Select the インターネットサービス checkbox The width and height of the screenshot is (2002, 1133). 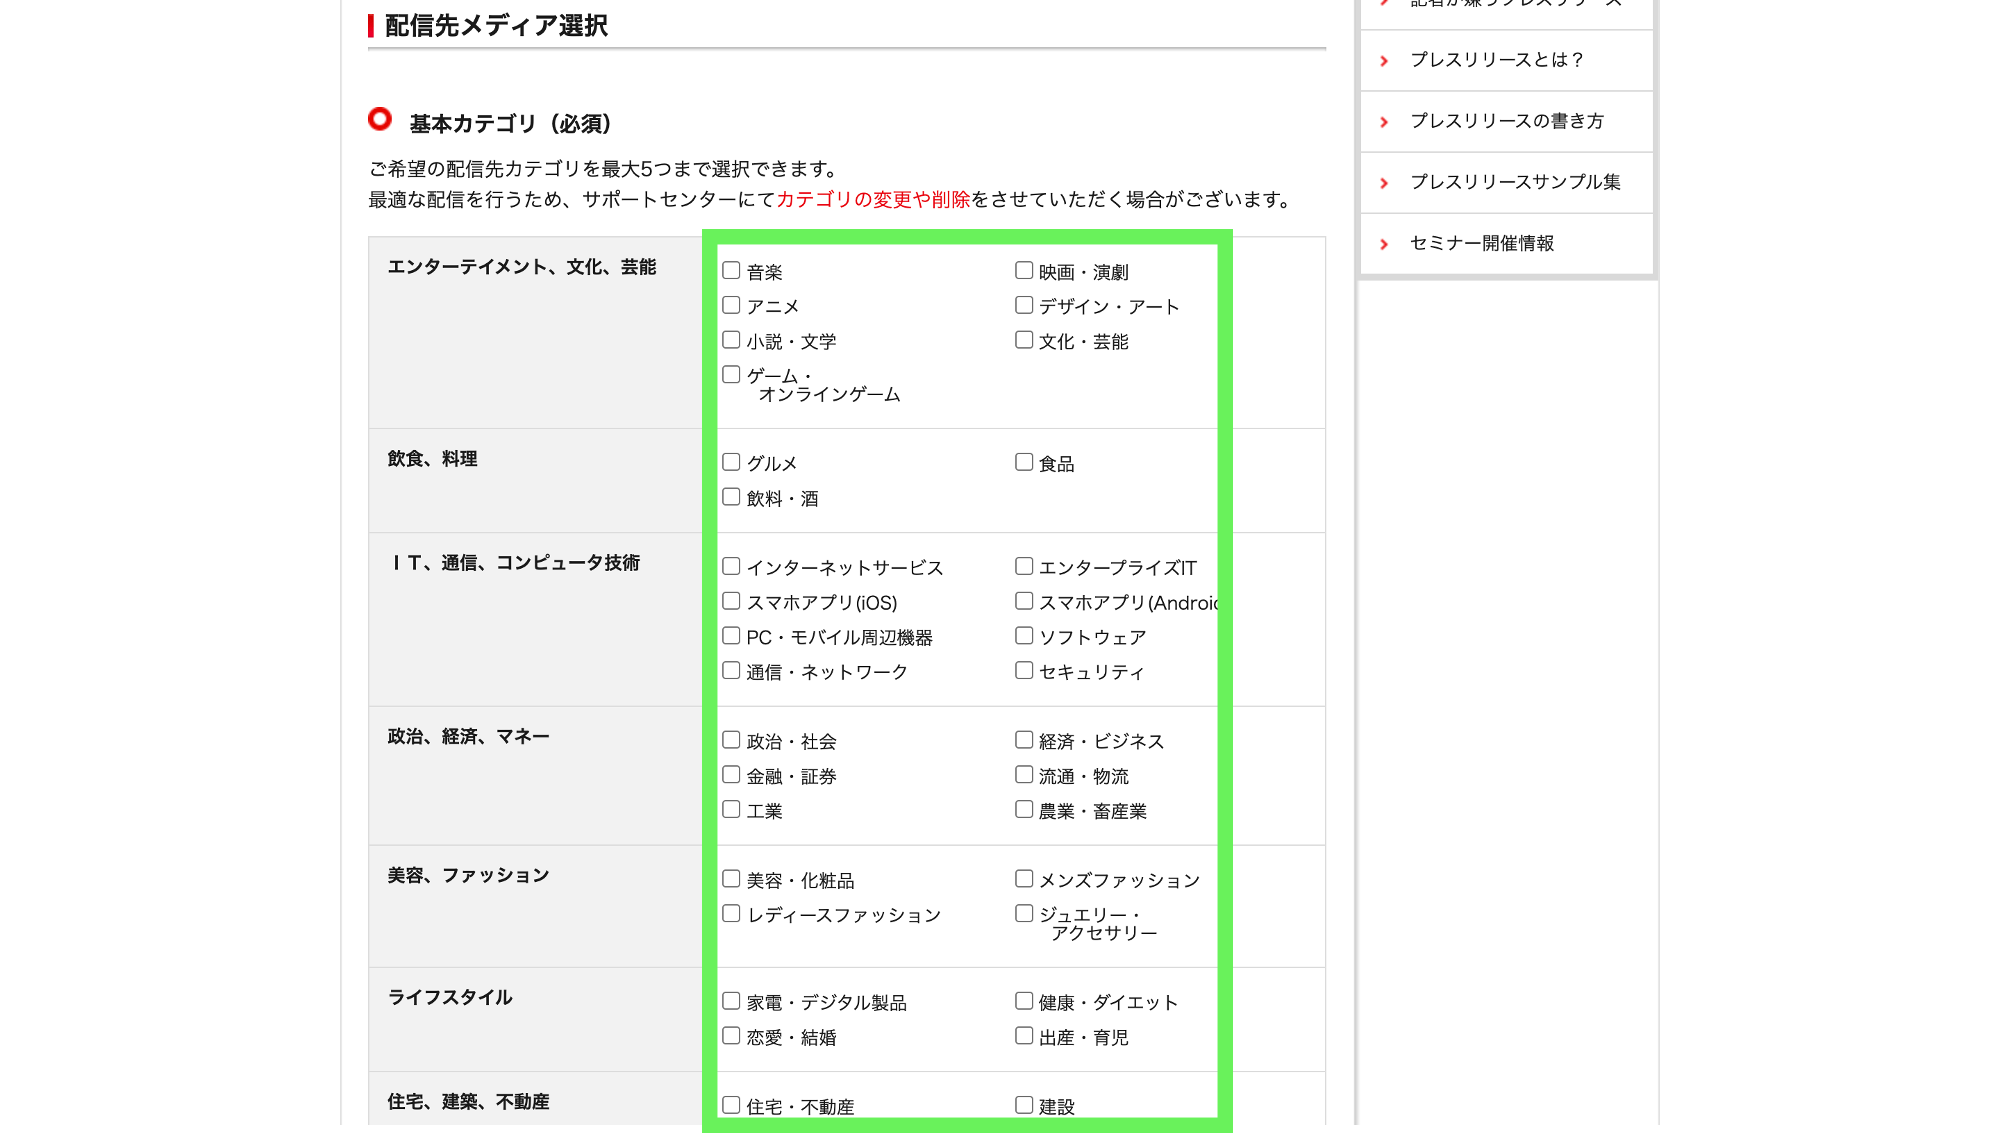point(731,567)
